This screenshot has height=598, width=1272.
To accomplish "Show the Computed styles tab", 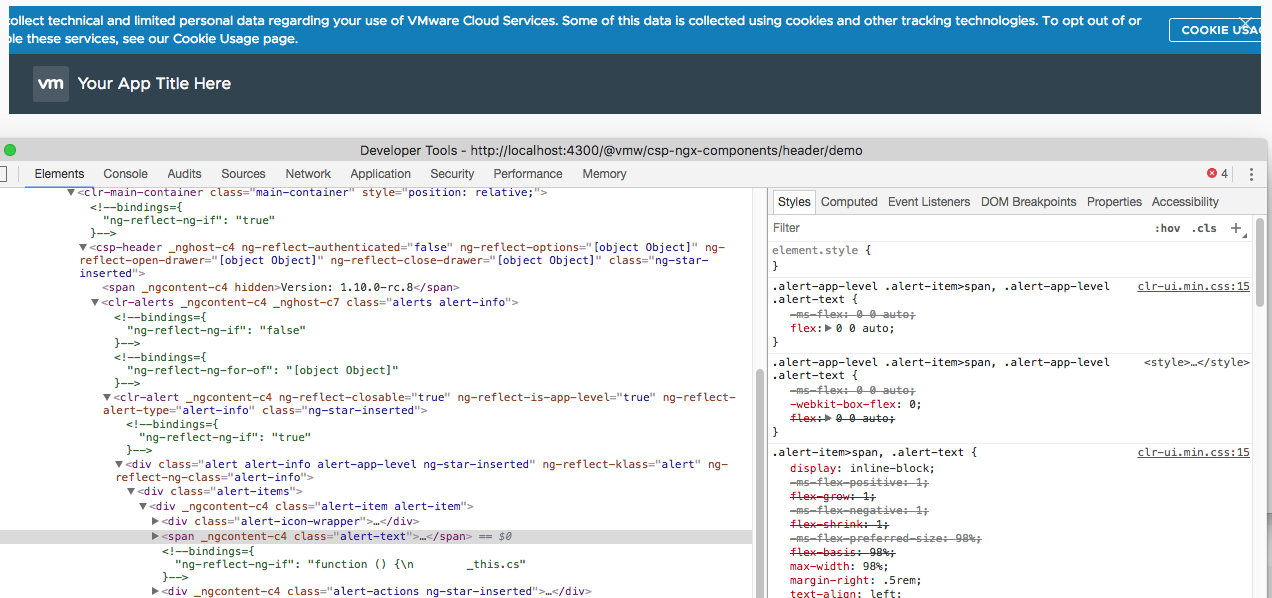I will (x=849, y=202).
